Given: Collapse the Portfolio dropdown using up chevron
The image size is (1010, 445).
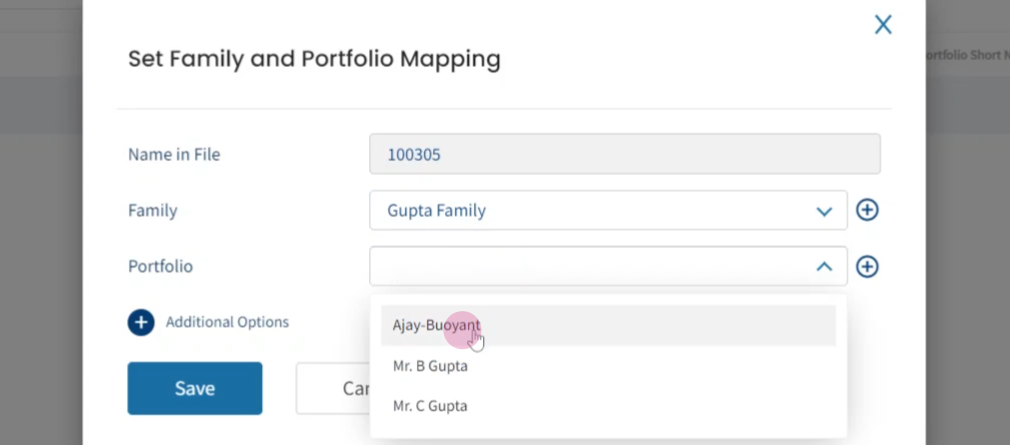Looking at the screenshot, I should coord(824,267).
